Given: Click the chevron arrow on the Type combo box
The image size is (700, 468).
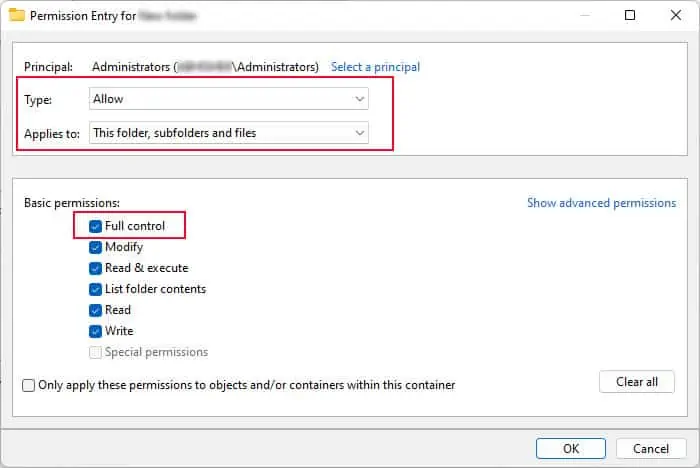Looking at the screenshot, I should point(359,99).
